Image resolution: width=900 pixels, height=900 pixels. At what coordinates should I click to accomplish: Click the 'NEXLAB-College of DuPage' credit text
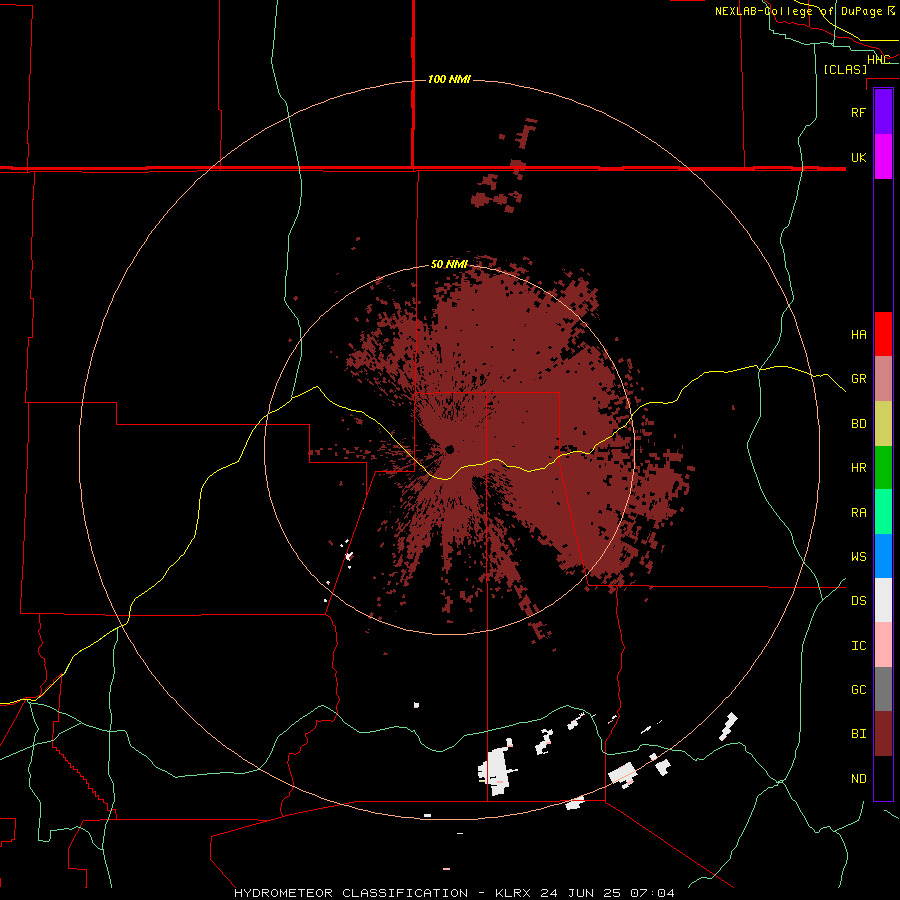coord(798,11)
